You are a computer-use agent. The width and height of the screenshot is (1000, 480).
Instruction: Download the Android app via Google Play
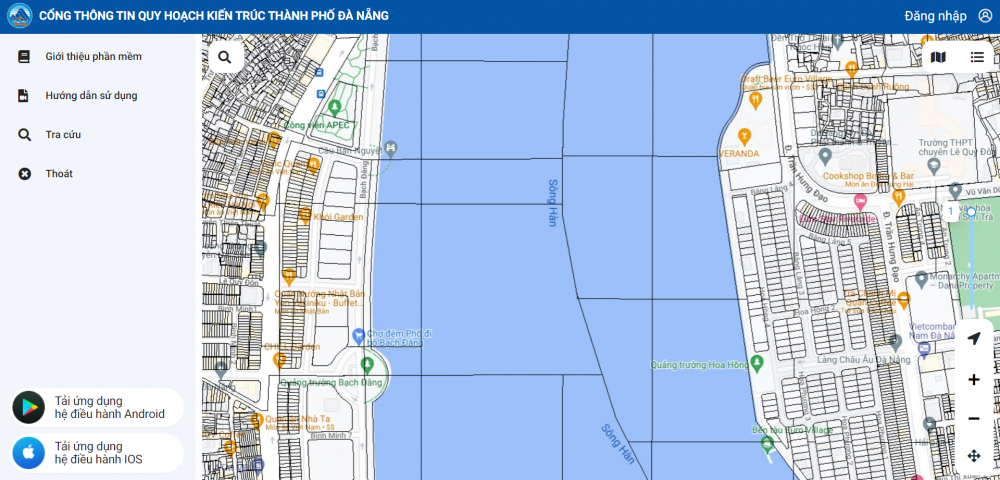point(98,407)
